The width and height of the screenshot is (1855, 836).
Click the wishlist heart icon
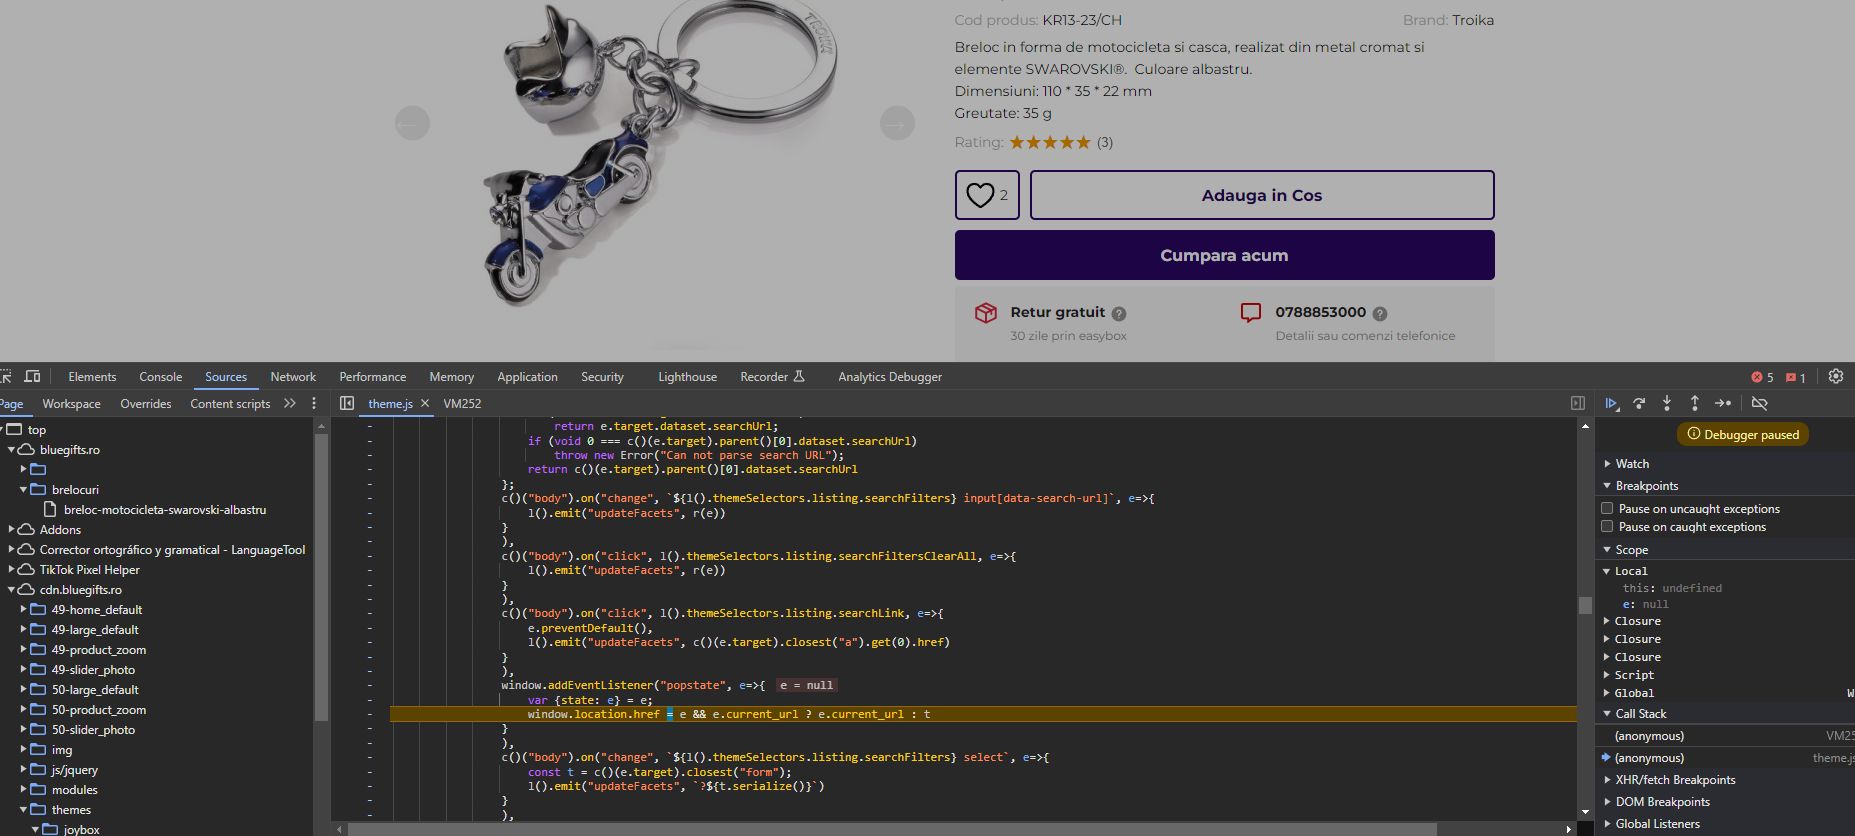point(980,195)
